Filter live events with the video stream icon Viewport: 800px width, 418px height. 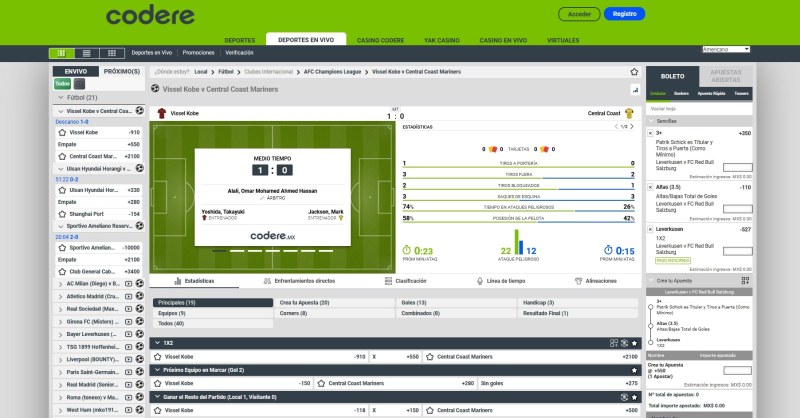click(x=79, y=84)
